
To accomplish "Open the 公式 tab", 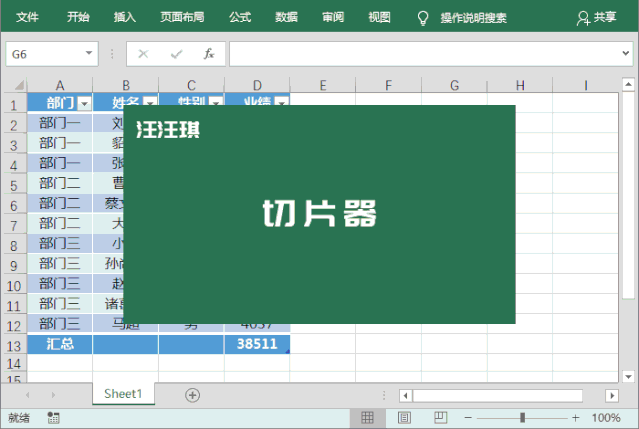I will click(240, 17).
